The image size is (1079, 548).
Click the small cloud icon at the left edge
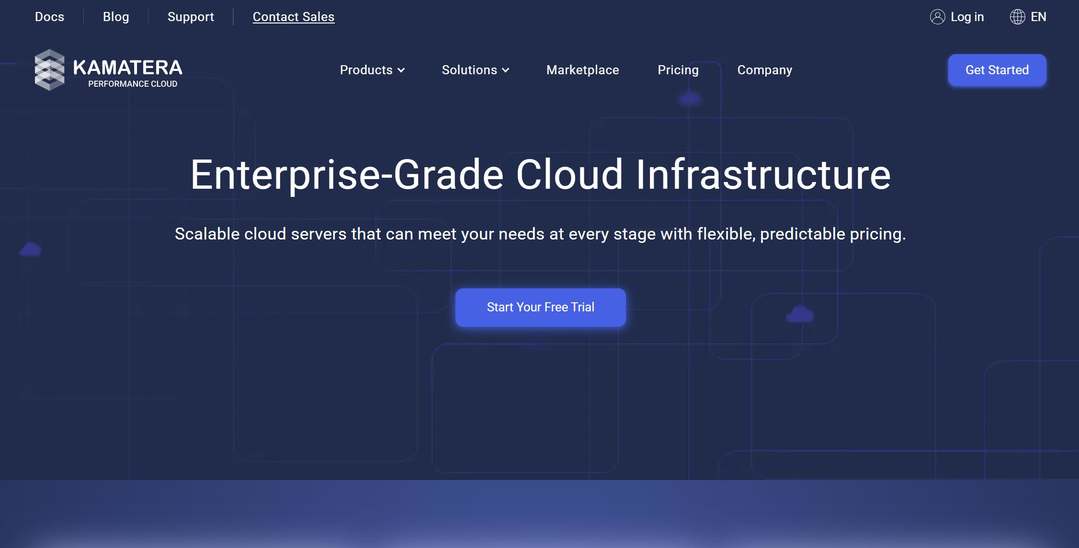(30, 249)
